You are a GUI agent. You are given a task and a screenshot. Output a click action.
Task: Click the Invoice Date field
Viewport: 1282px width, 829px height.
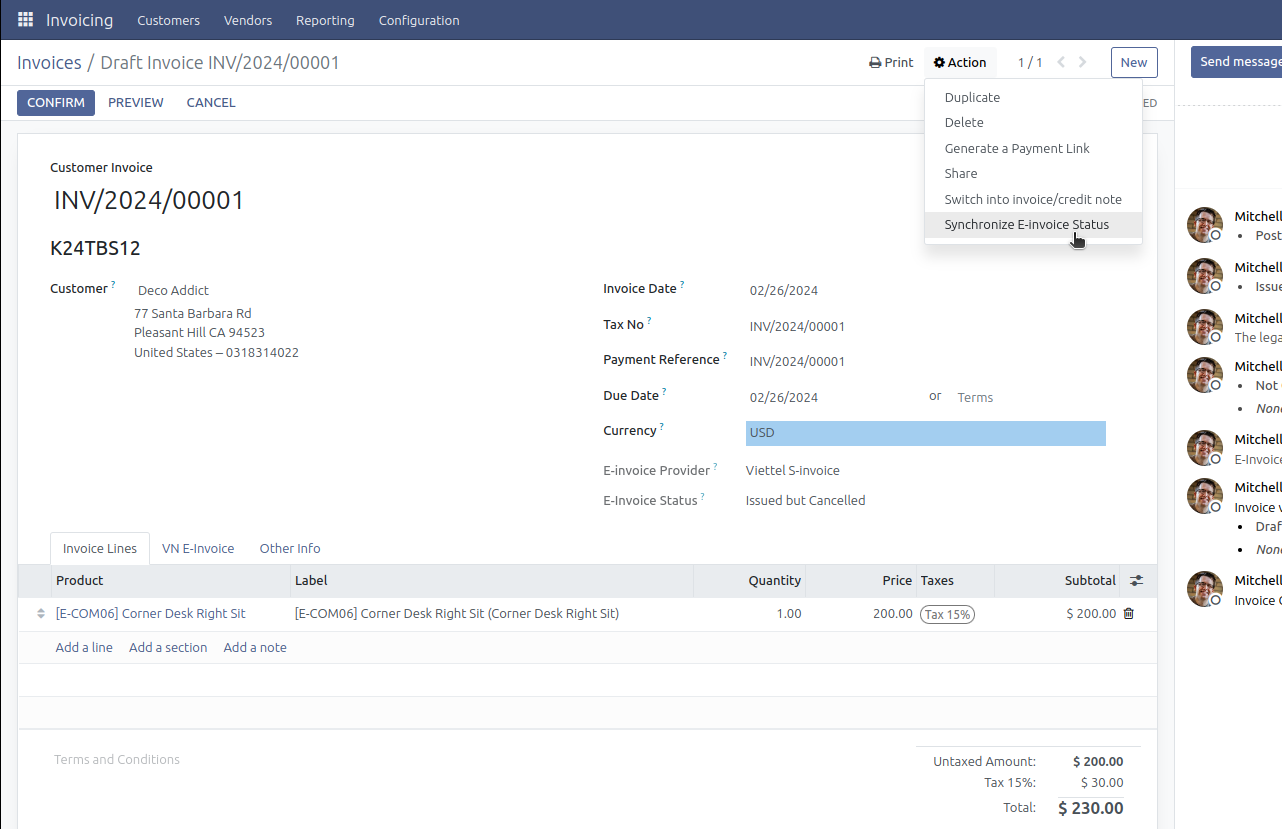(784, 291)
